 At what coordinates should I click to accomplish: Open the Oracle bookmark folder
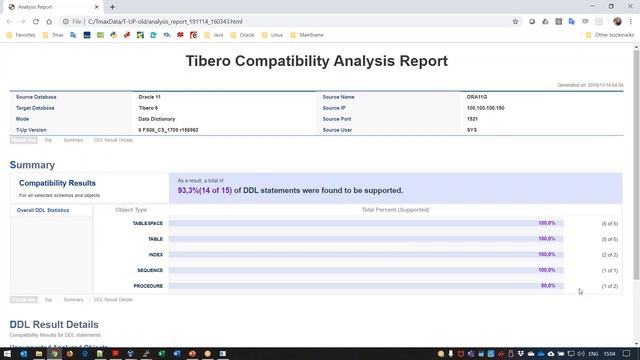pyautogui.click(x=242, y=35)
